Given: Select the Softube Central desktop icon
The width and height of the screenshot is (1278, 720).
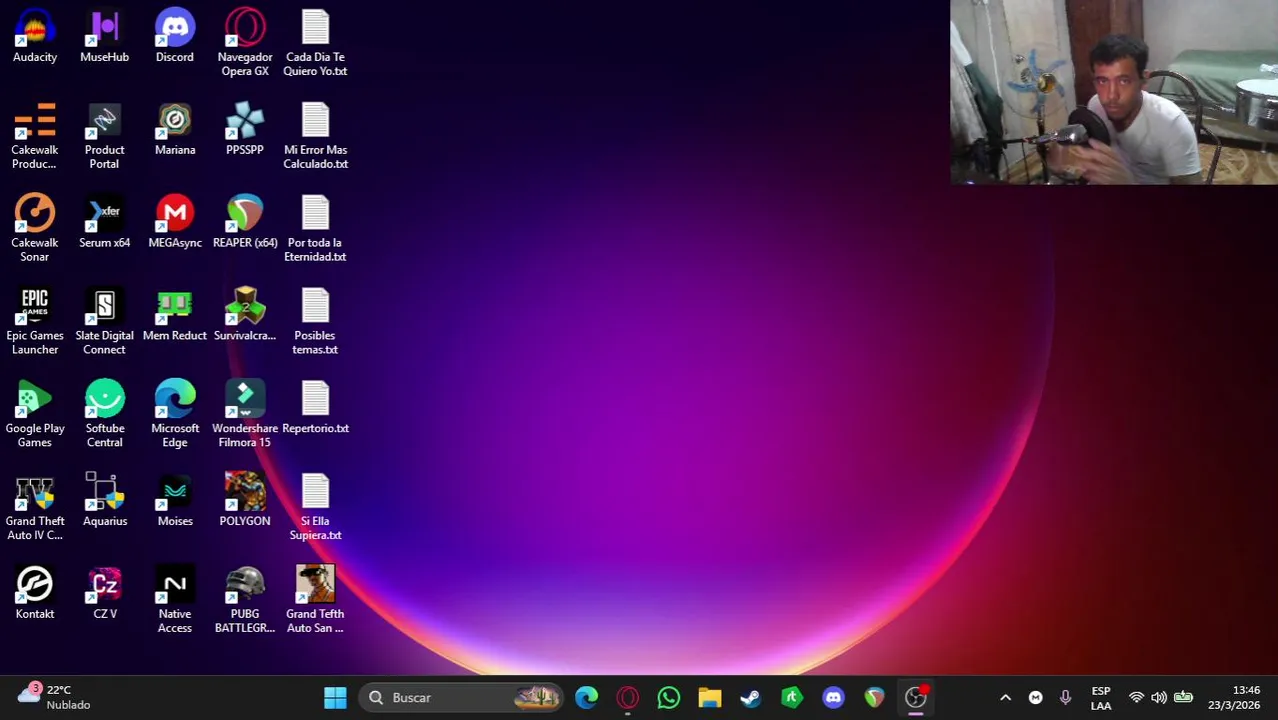Looking at the screenshot, I should [x=105, y=415].
